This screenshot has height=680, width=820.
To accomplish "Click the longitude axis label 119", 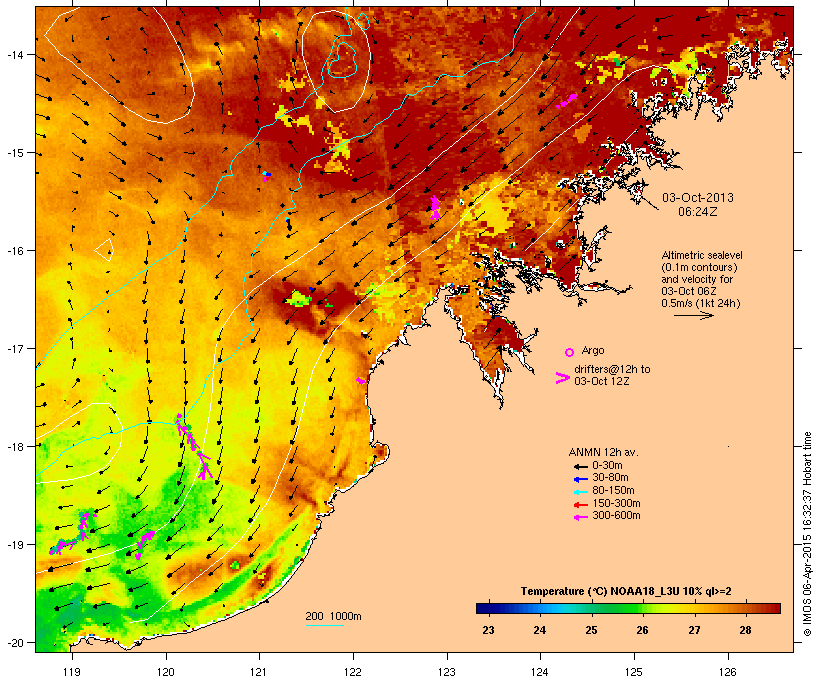I will (x=72, y=672).
